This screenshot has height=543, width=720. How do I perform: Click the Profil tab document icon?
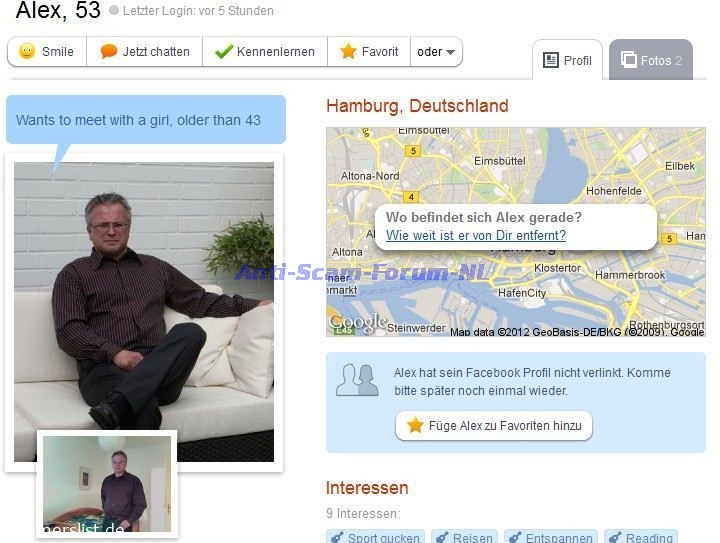click(551, 60)
